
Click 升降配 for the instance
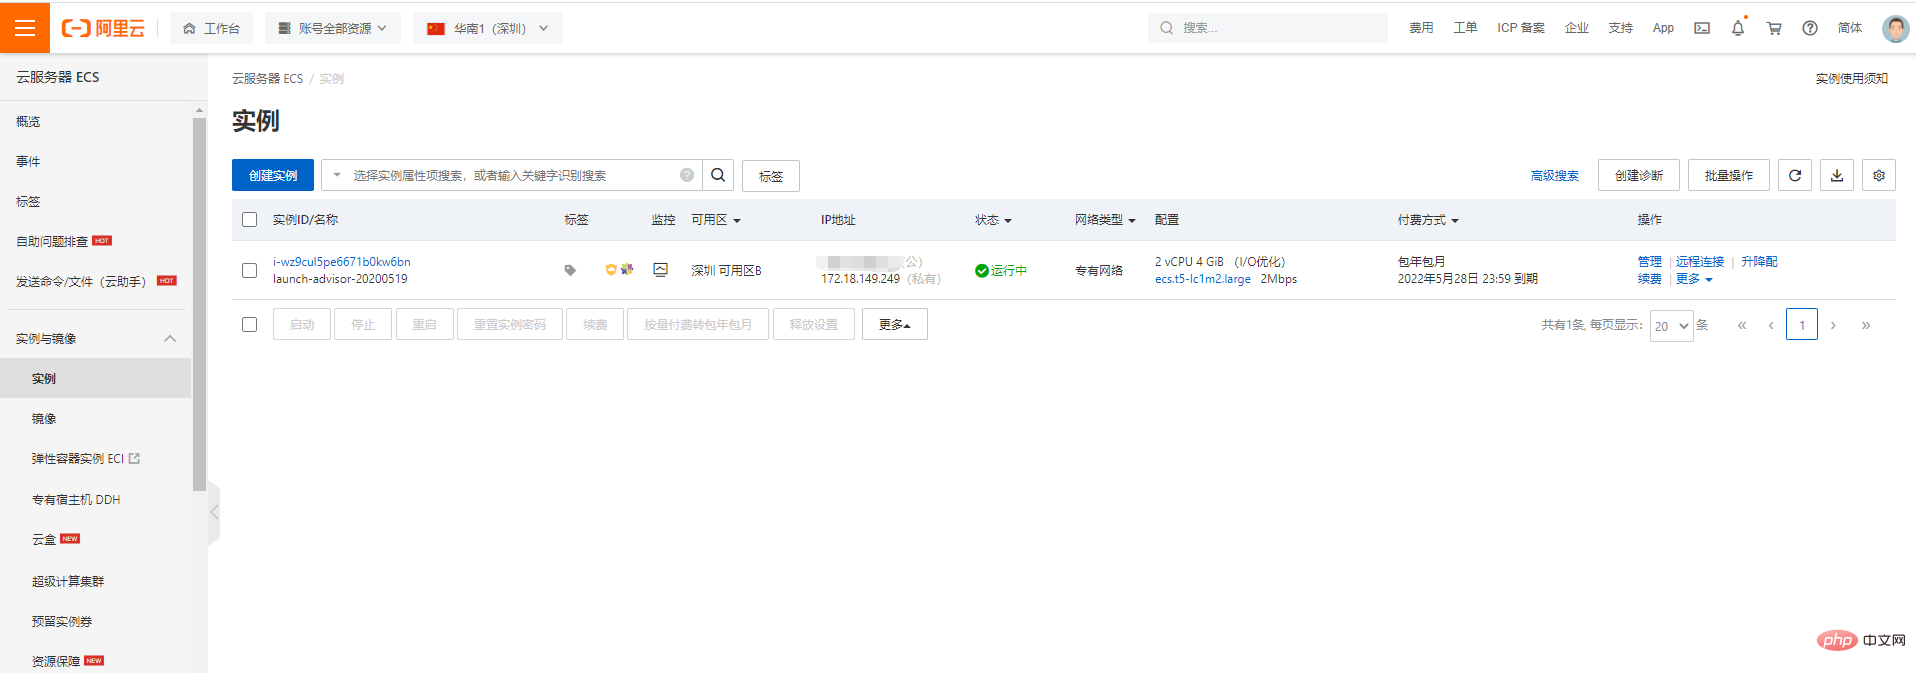click(x=1759, y=262)
